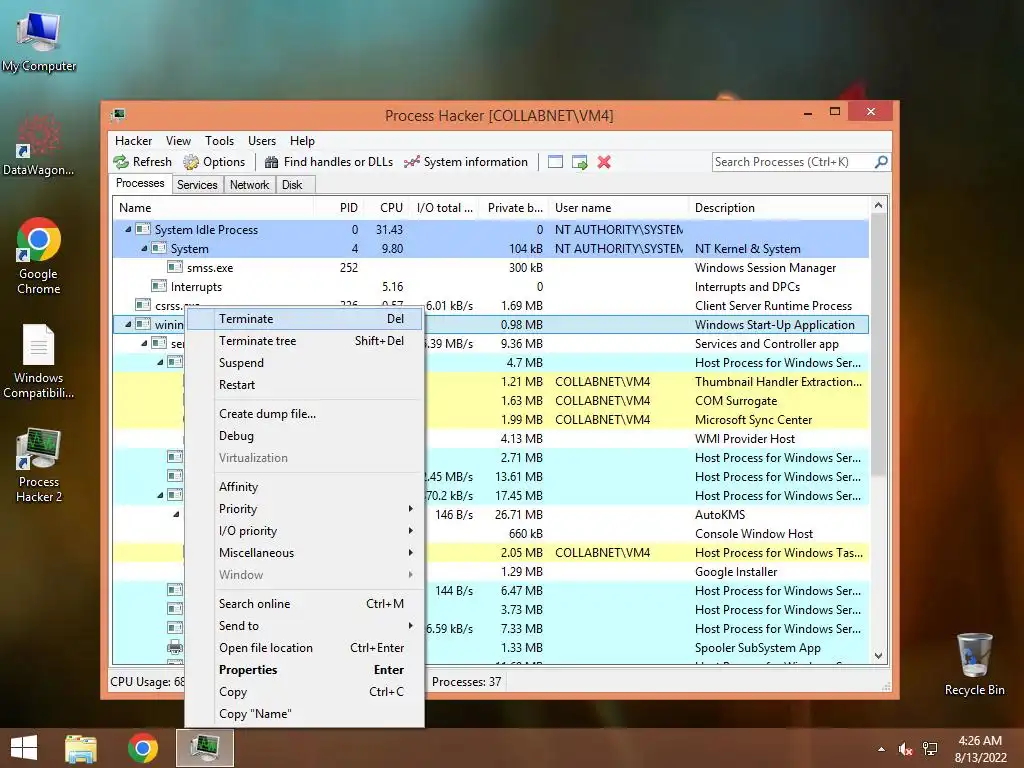Switch to the Network tab
Image resolution: width=1024 pixels, height=768 pixels.
pos(249,185)
